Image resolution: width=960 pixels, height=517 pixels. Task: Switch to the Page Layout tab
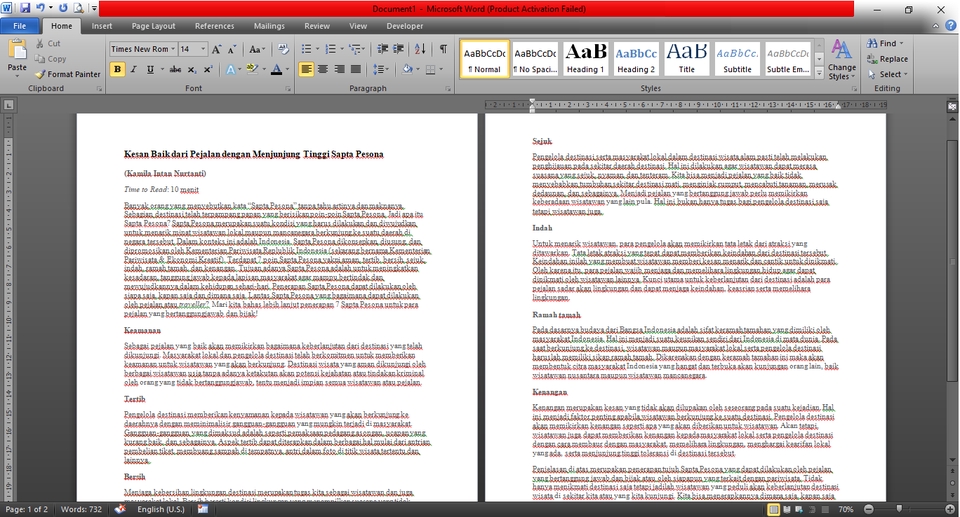153,26
